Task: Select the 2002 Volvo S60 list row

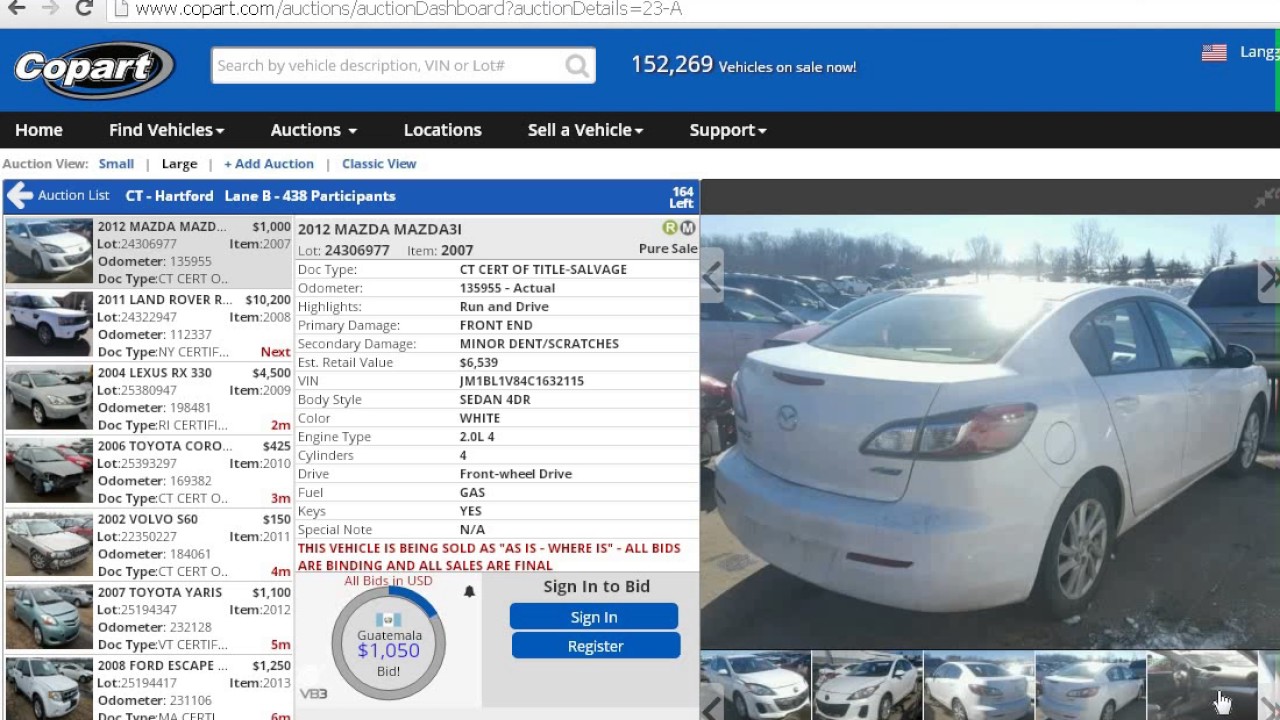Action: point(149,544)
